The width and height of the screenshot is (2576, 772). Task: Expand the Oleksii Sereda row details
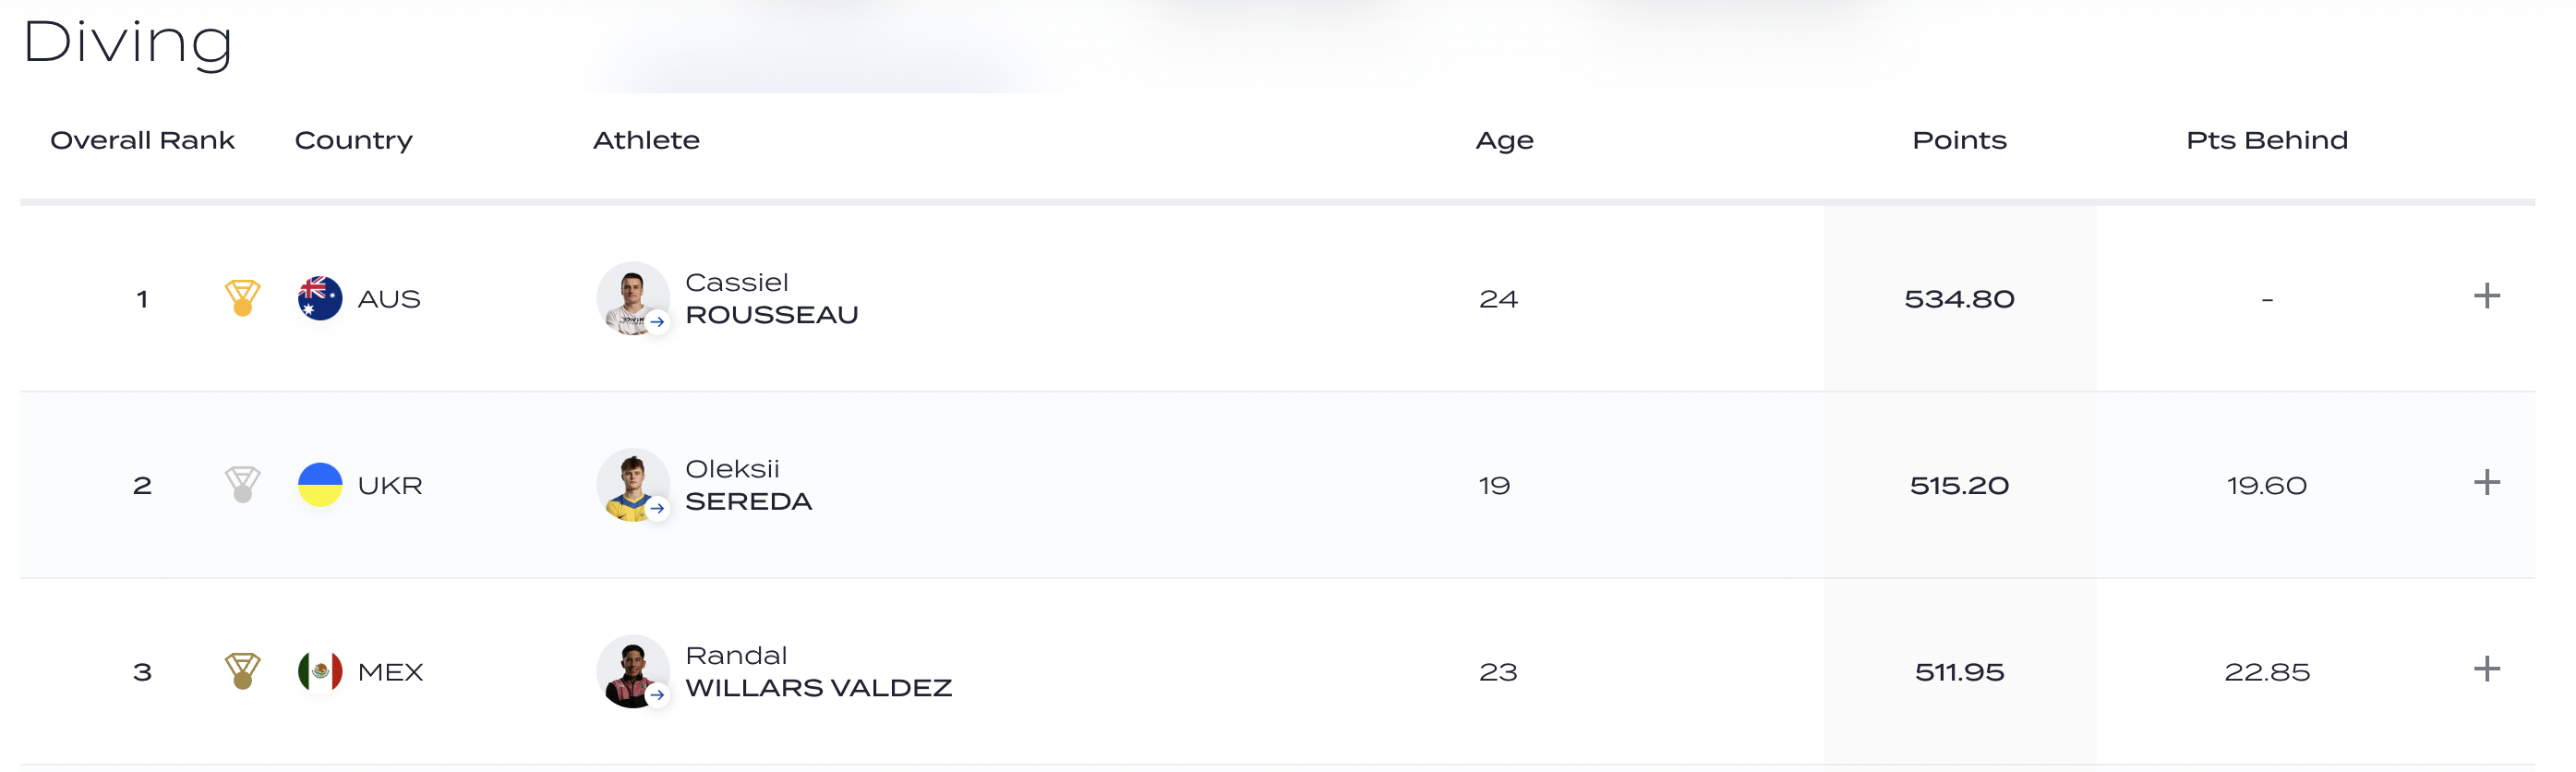2486,483
